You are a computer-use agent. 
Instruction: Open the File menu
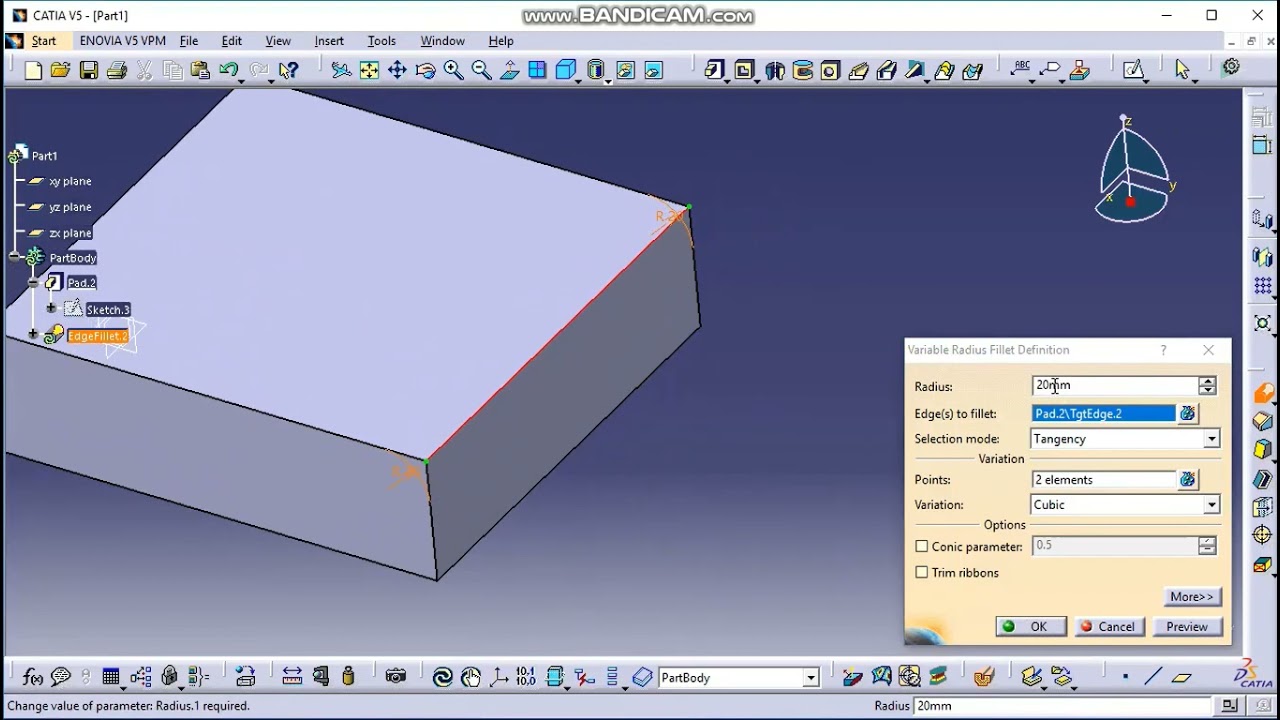coord(189,41)
